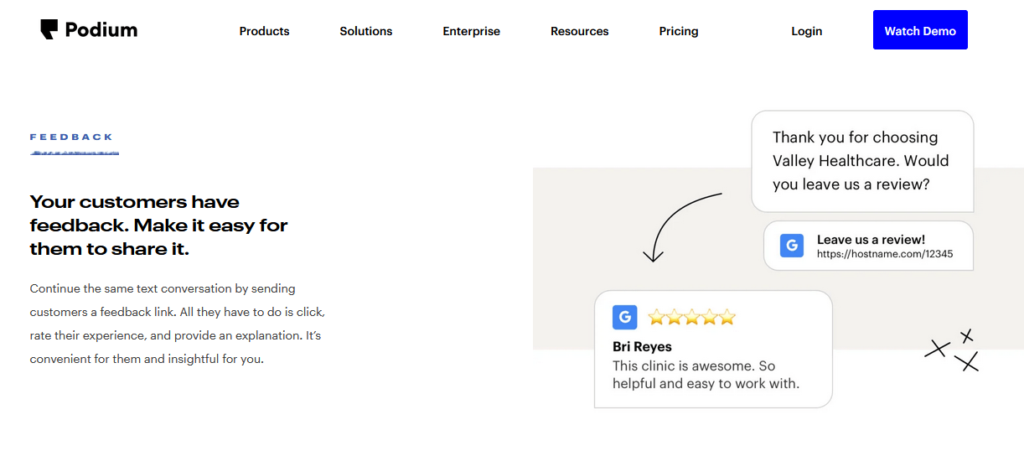Open the Enterprise menu
The width and height of the screenshot is (1024, 451).
pyautogui.click(x=471, y=31)
